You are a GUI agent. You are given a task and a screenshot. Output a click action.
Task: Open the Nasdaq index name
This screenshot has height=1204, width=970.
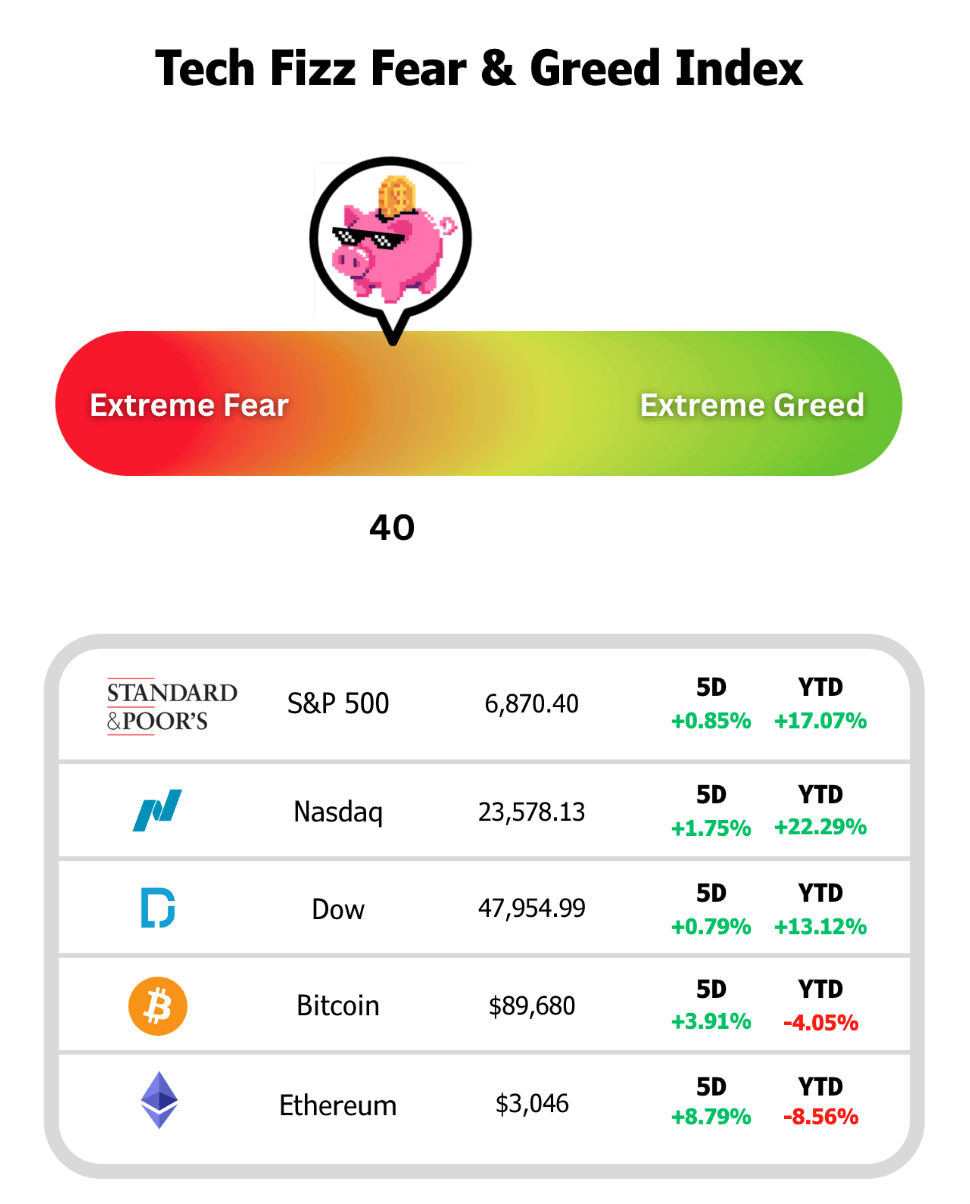(338, 811)
